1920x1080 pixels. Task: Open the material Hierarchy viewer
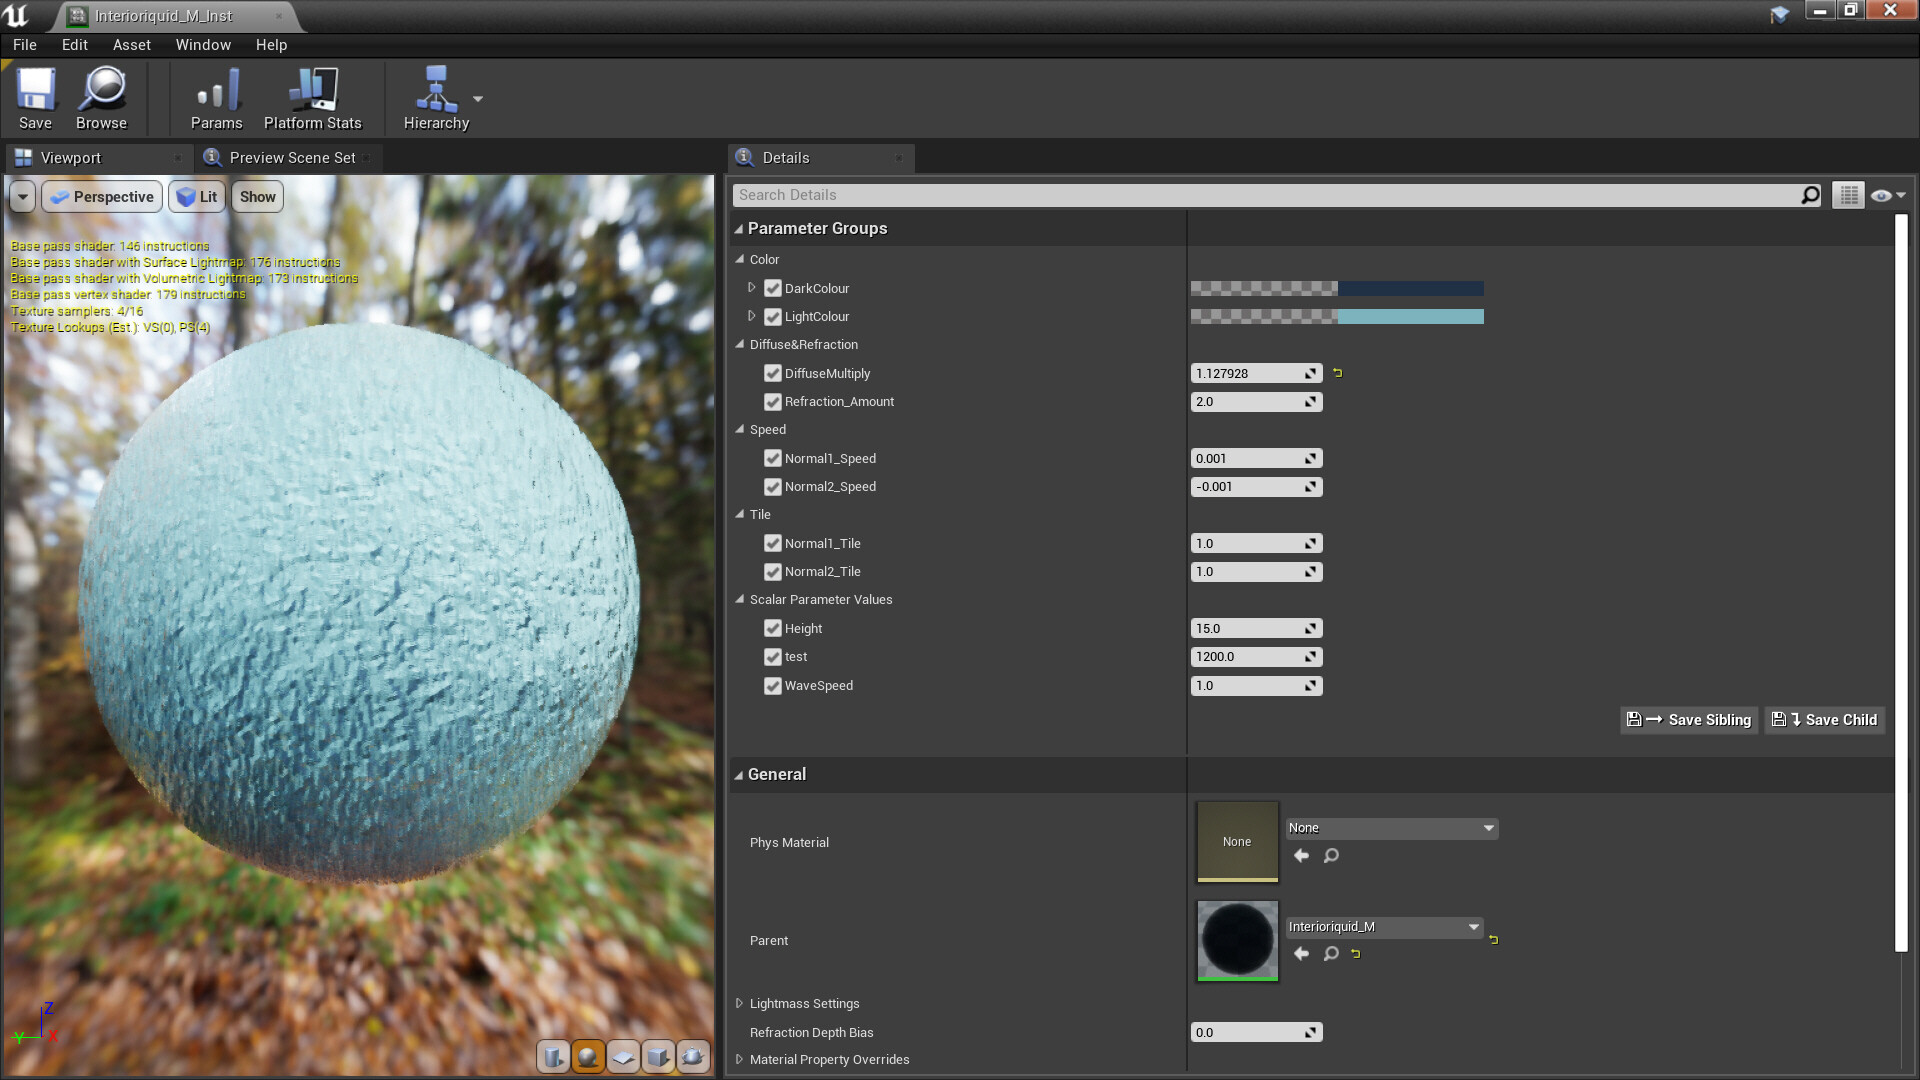(434, 97)
